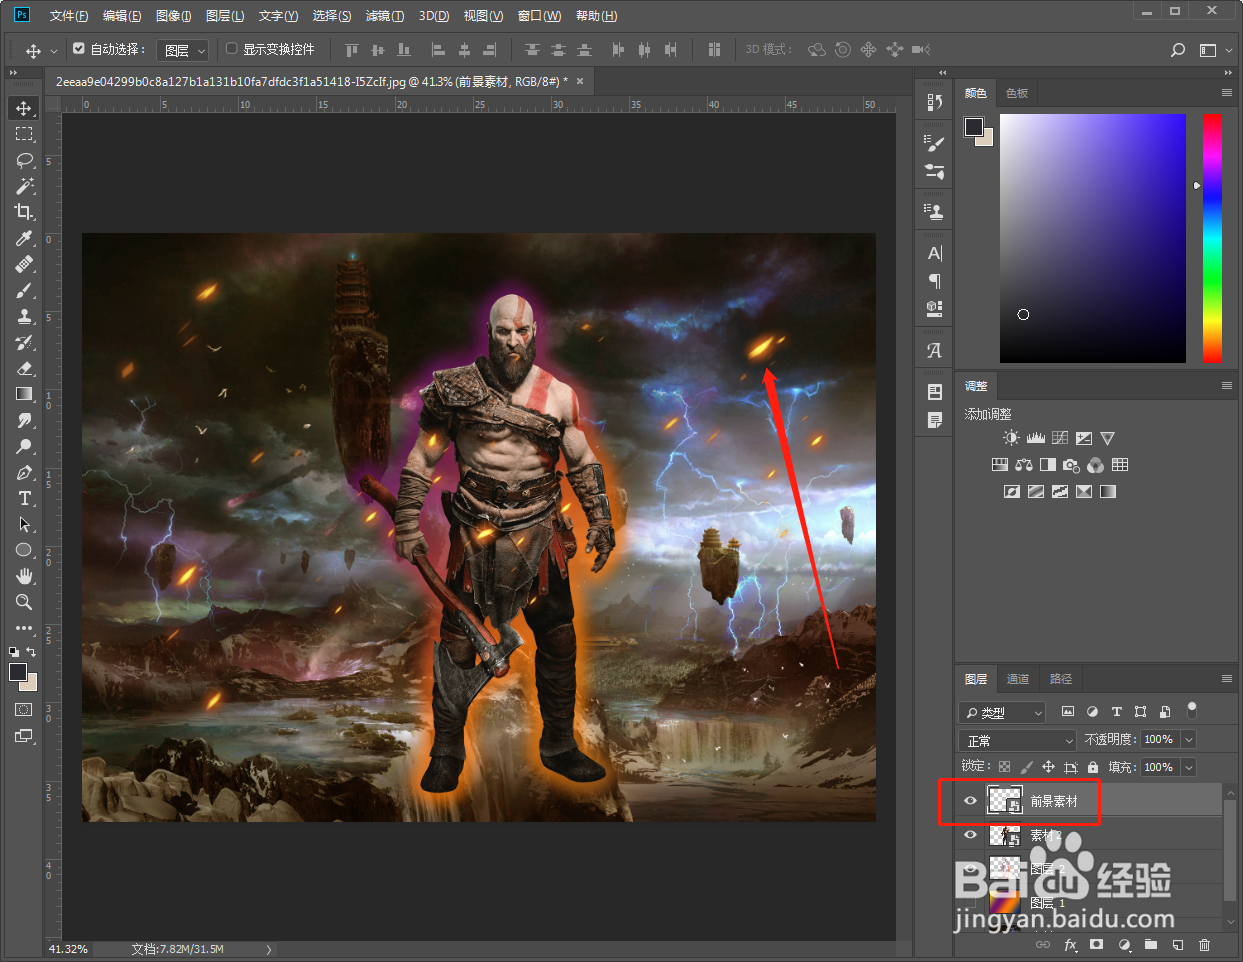Select the Dodge tool
The image size is (1243, 962).
[24, 446]
